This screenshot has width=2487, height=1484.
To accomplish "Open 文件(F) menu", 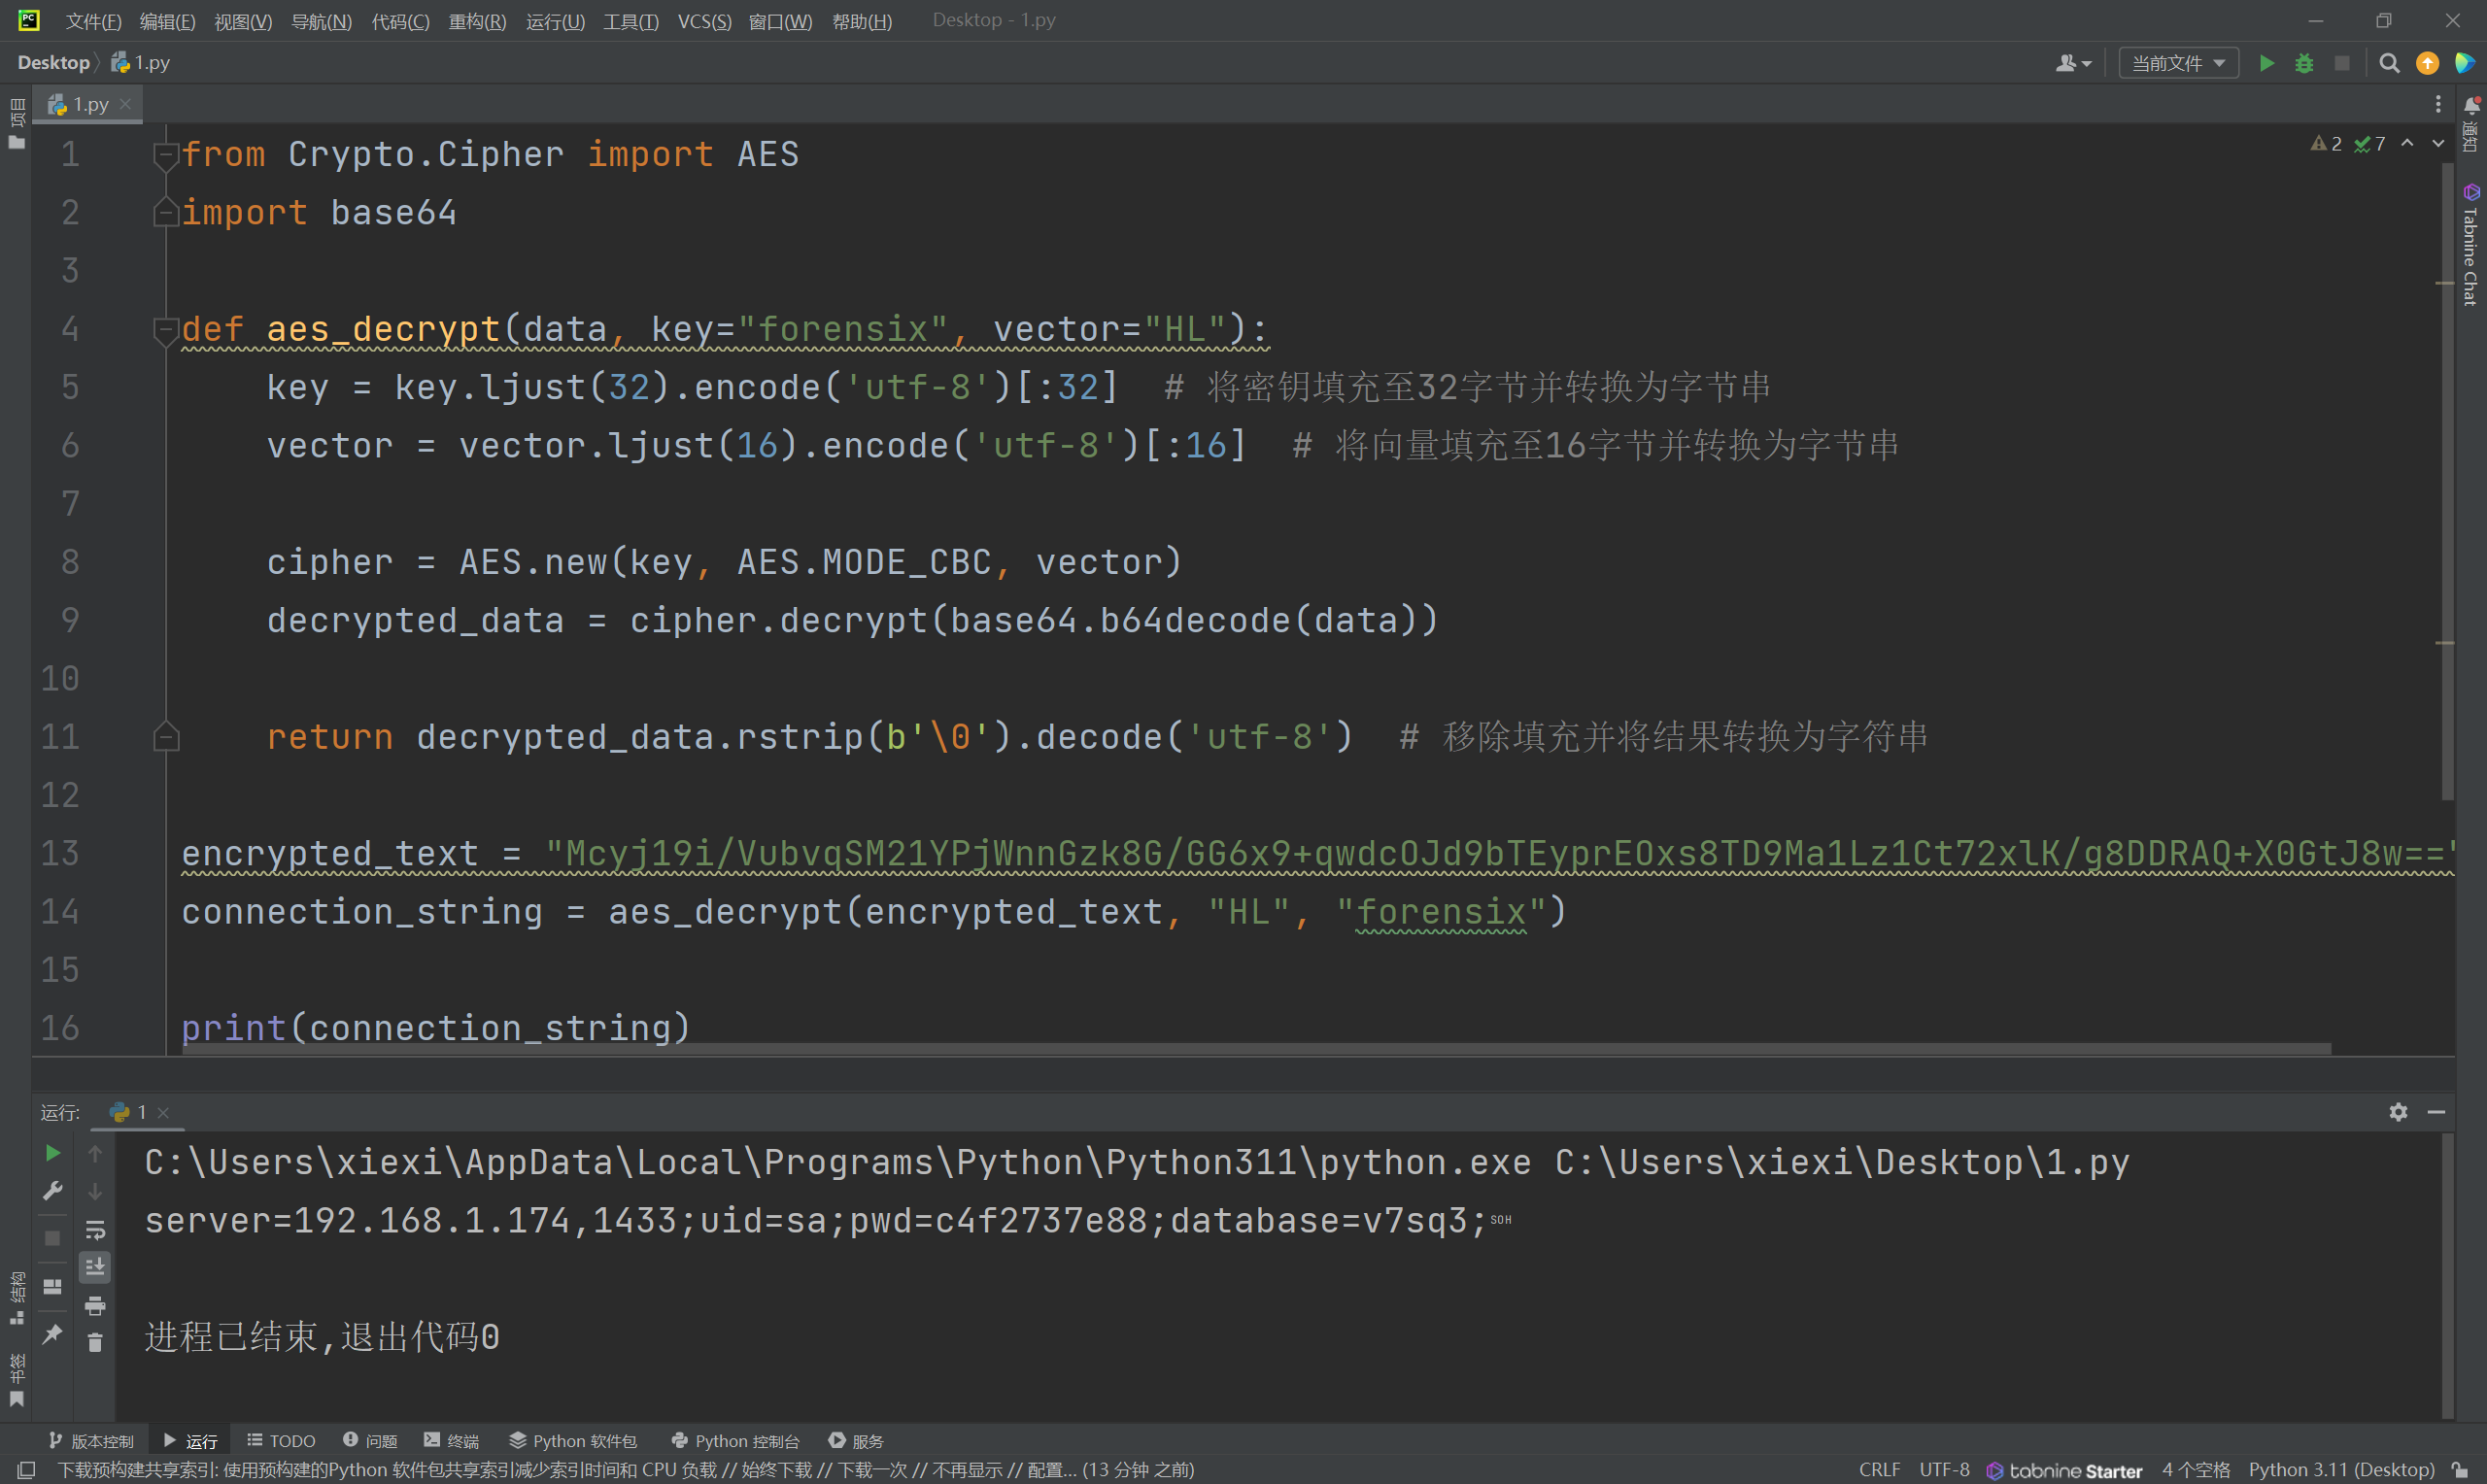I will pyautogui.click(x=93, y=21).
